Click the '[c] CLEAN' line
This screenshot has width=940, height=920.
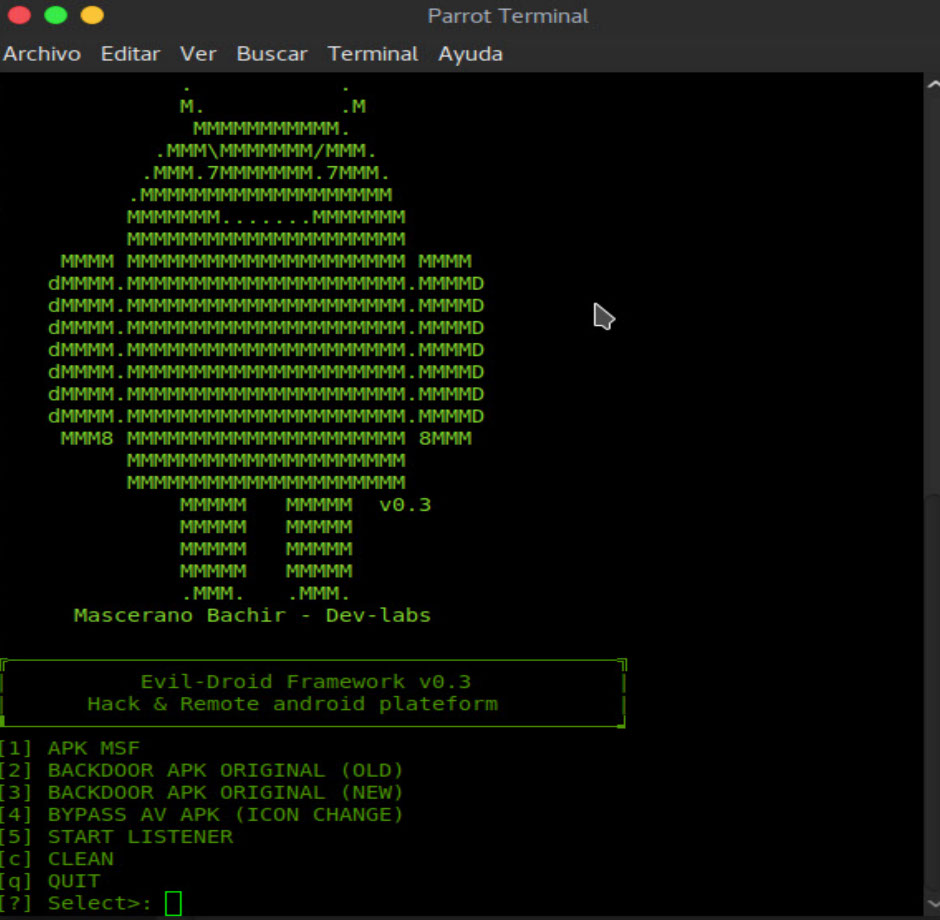(57, 859)
